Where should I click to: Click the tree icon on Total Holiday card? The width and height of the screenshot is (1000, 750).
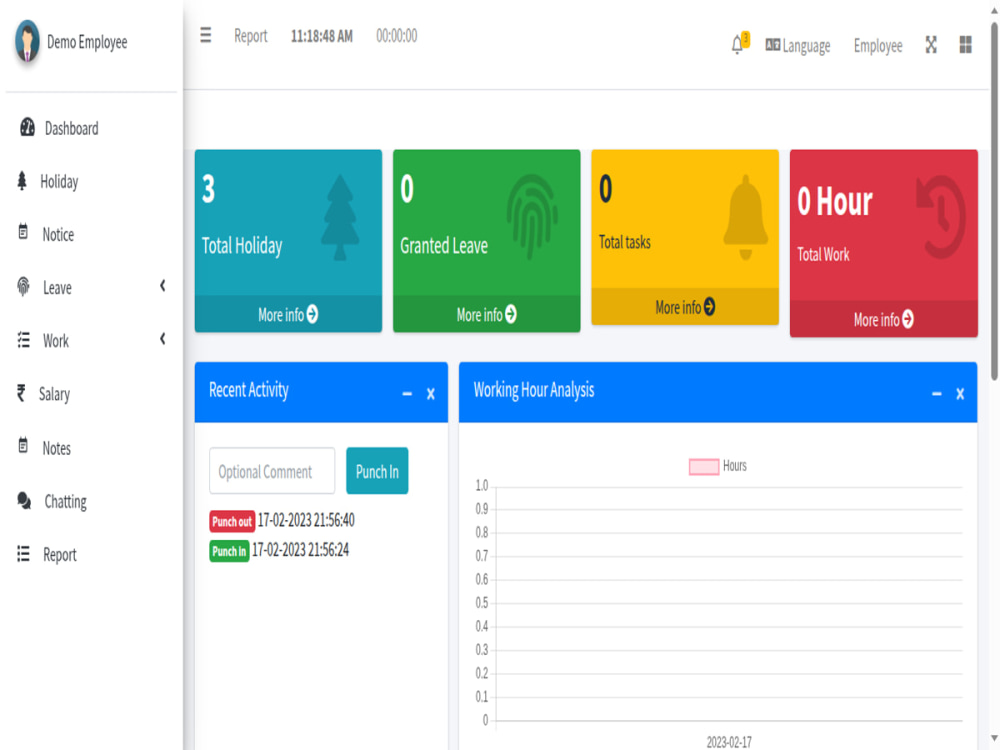340,217
